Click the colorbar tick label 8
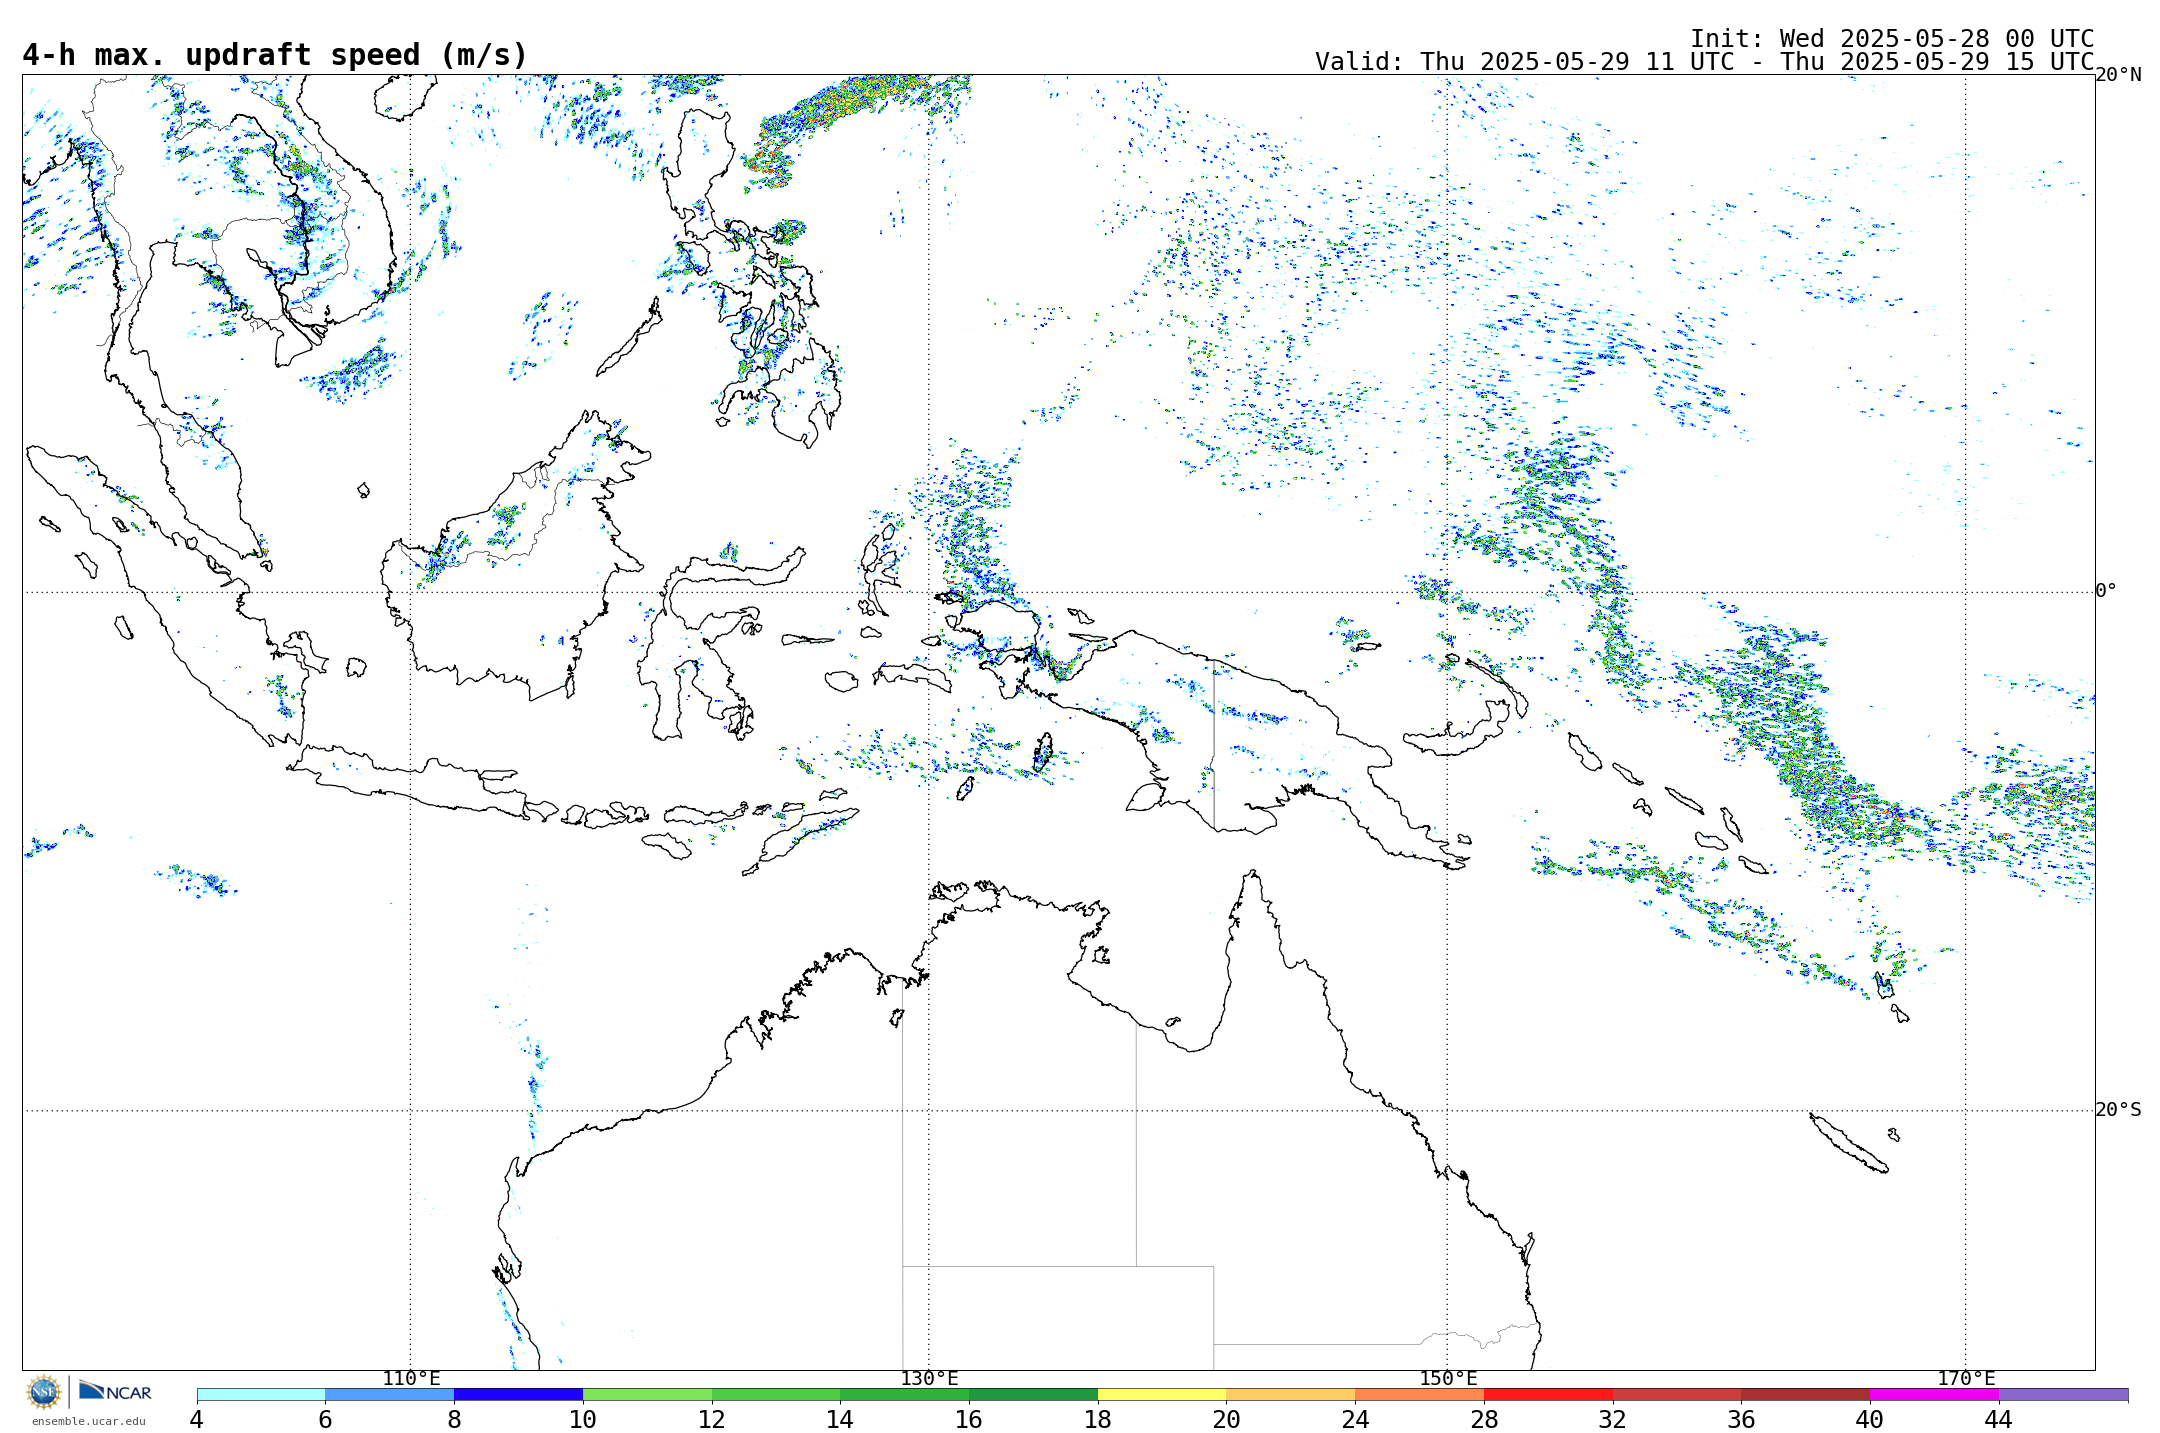The width and height of the screenshot is (2160, 1433). [454, 1419]
